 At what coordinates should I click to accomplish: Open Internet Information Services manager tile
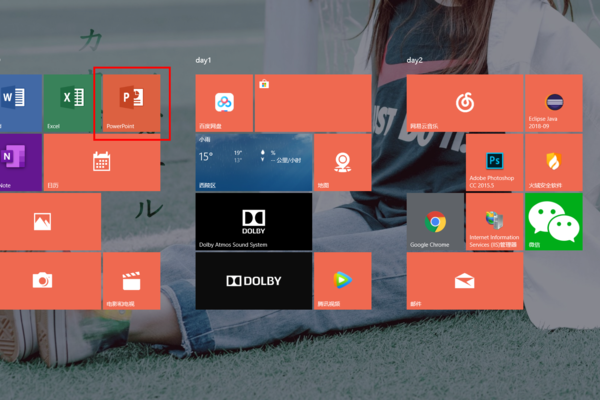pos(494,222)
